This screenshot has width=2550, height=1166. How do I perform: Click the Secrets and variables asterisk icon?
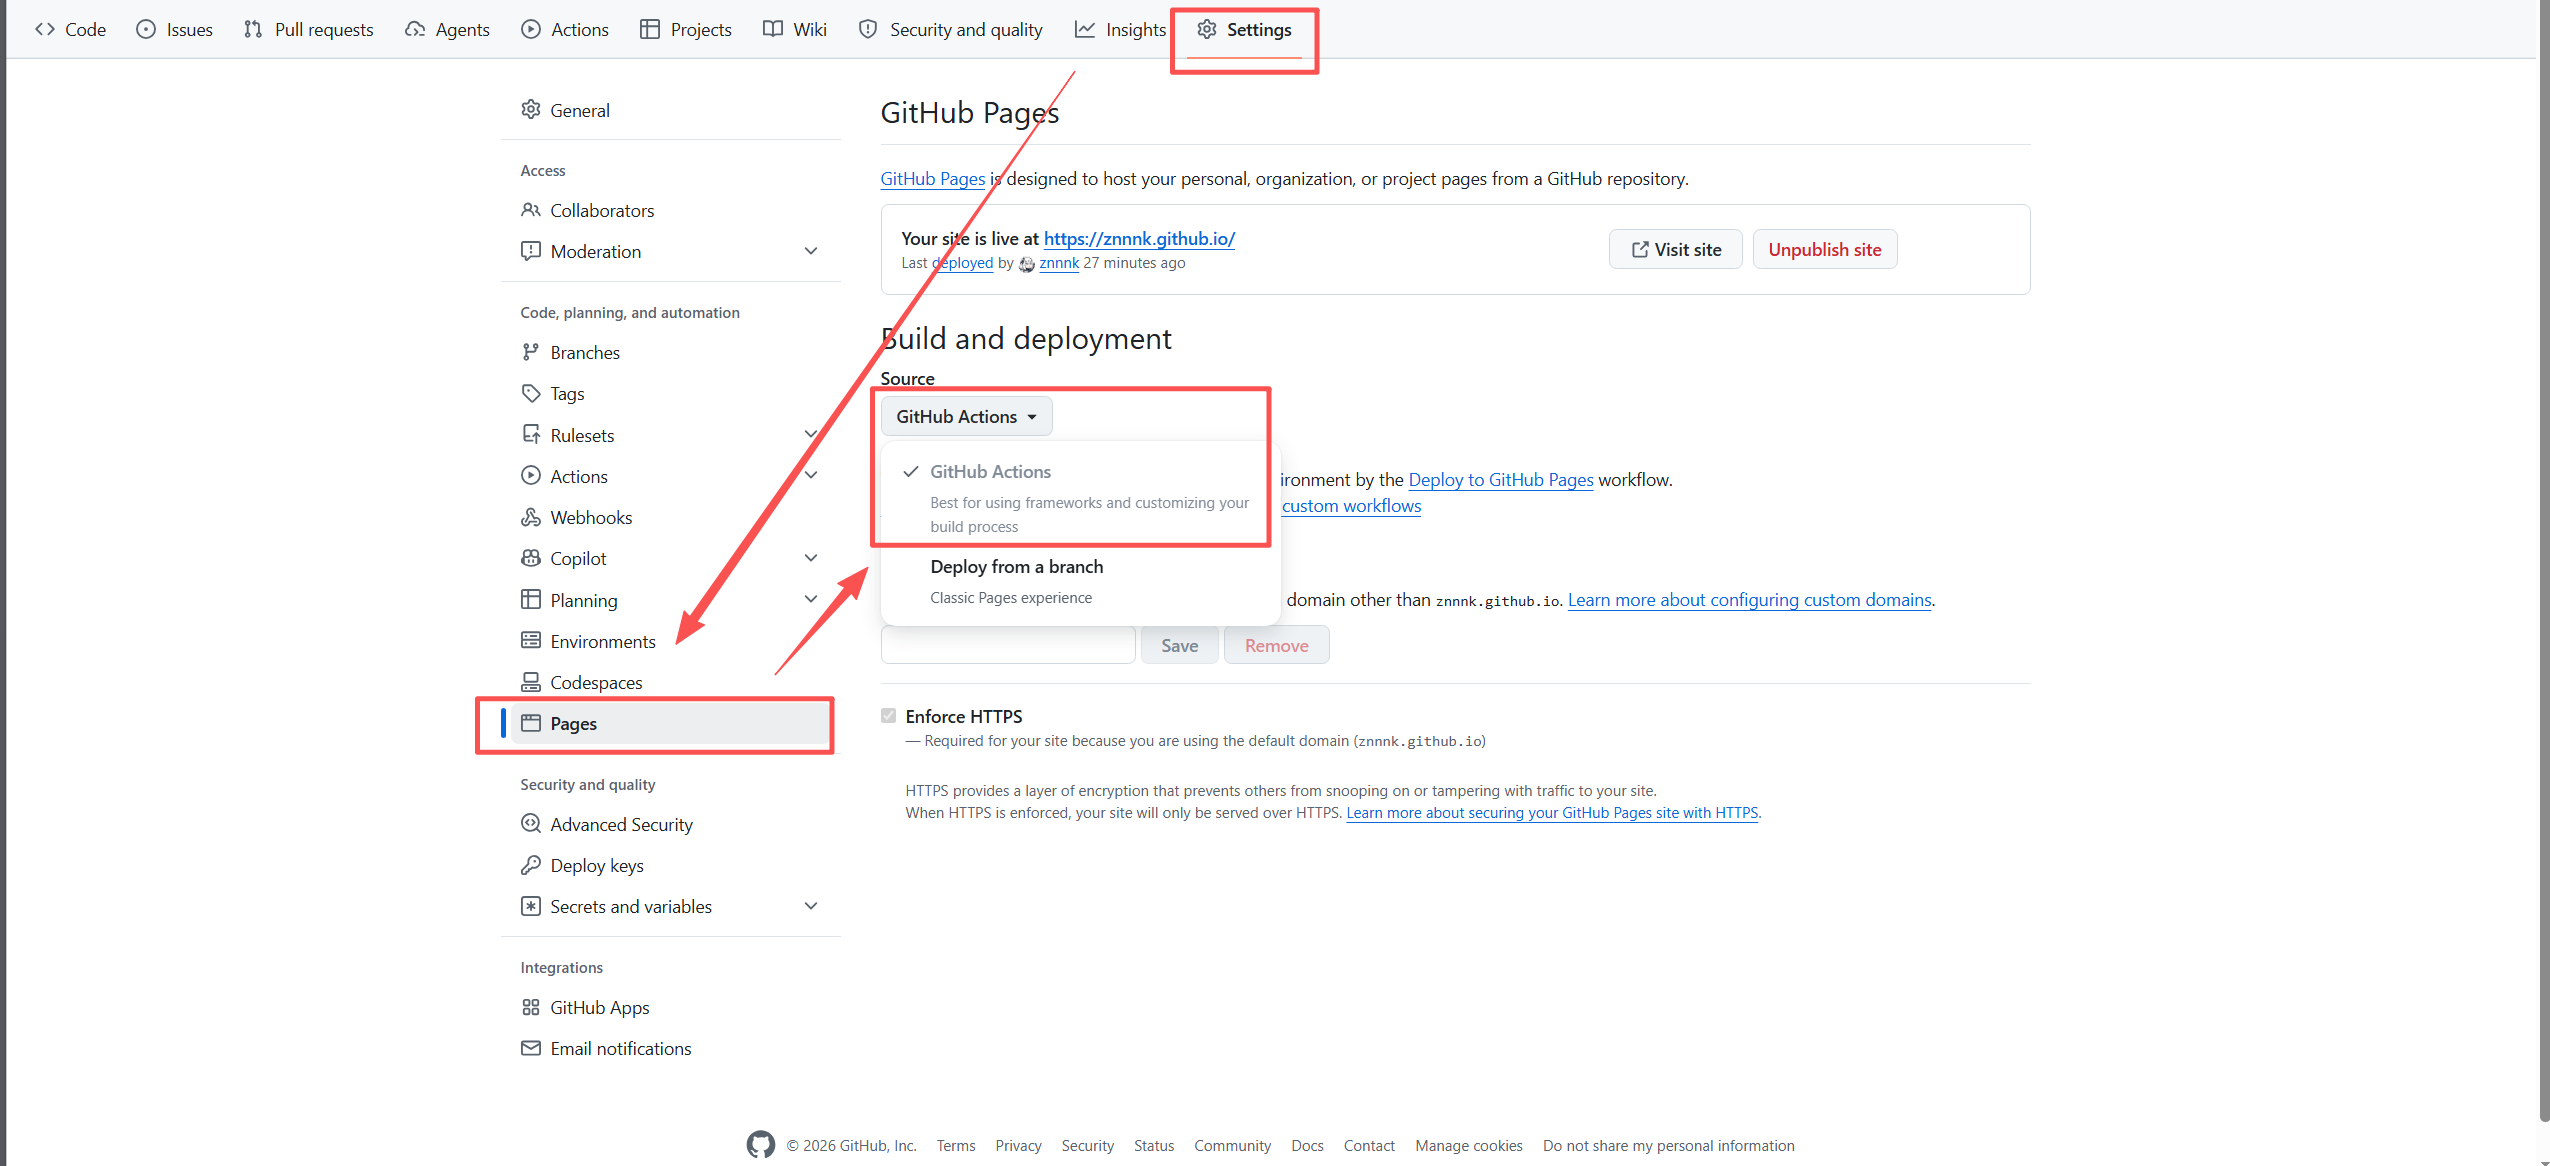[x=531, y=906]
